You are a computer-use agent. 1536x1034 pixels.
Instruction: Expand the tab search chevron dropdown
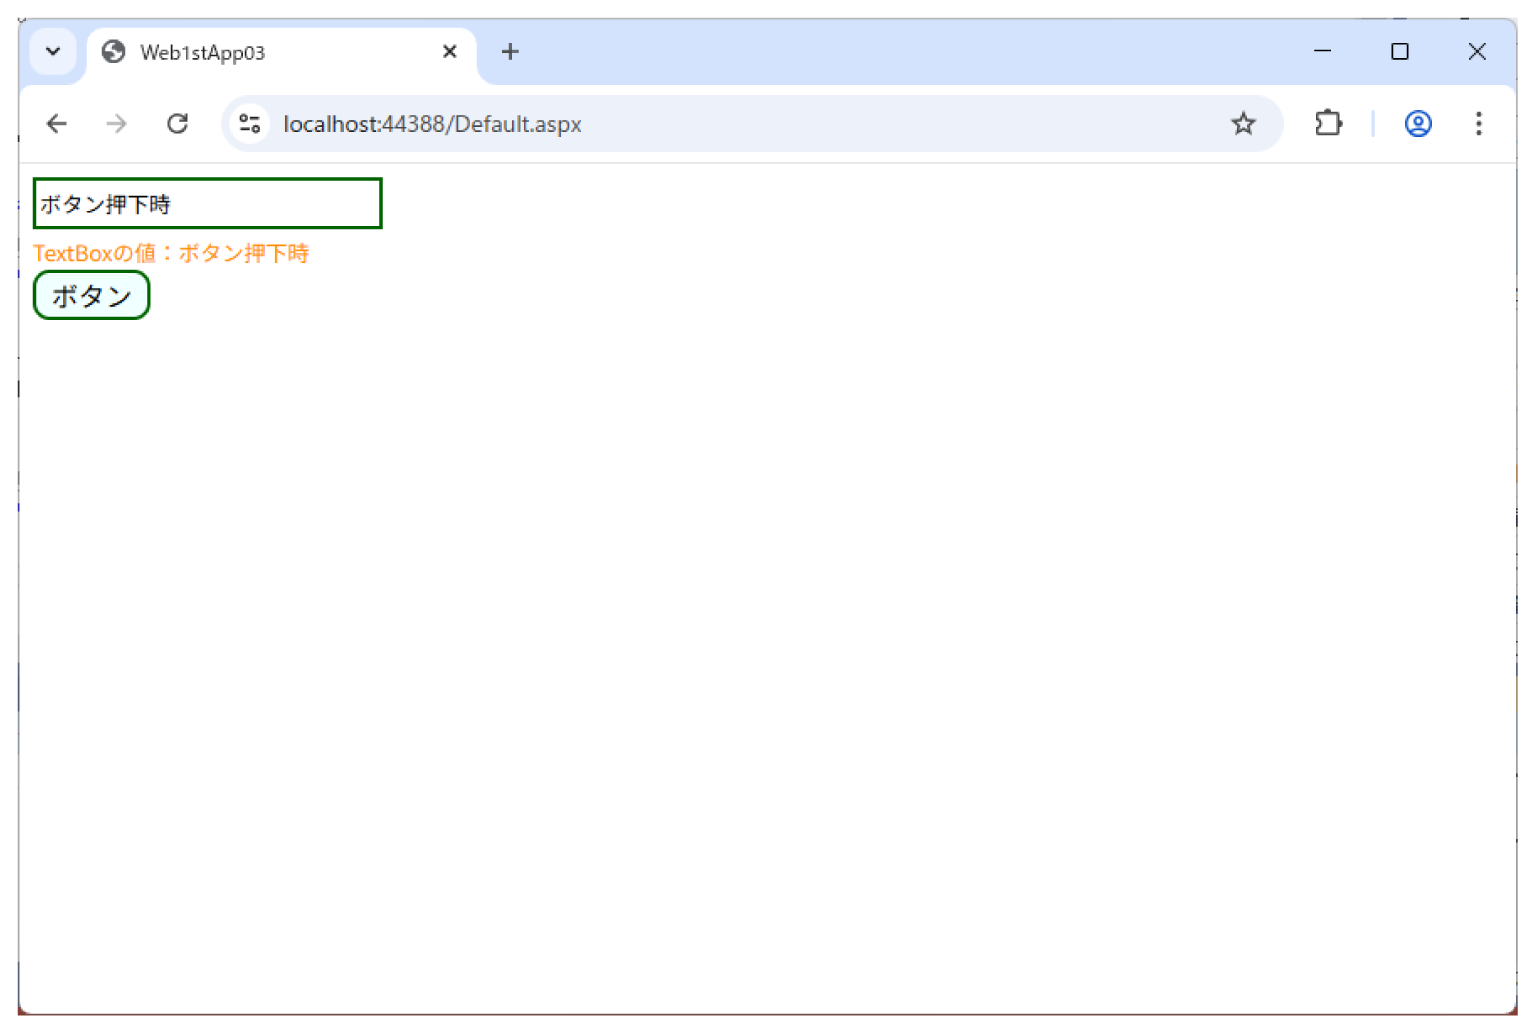pyautogui.click(x=53, y=51)
